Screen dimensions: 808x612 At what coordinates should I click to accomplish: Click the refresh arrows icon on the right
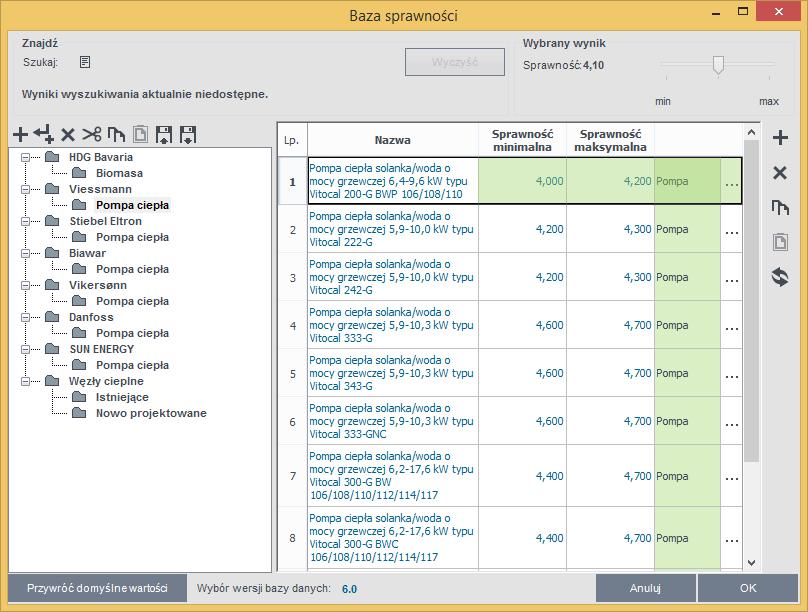click(x=780, y=277)
